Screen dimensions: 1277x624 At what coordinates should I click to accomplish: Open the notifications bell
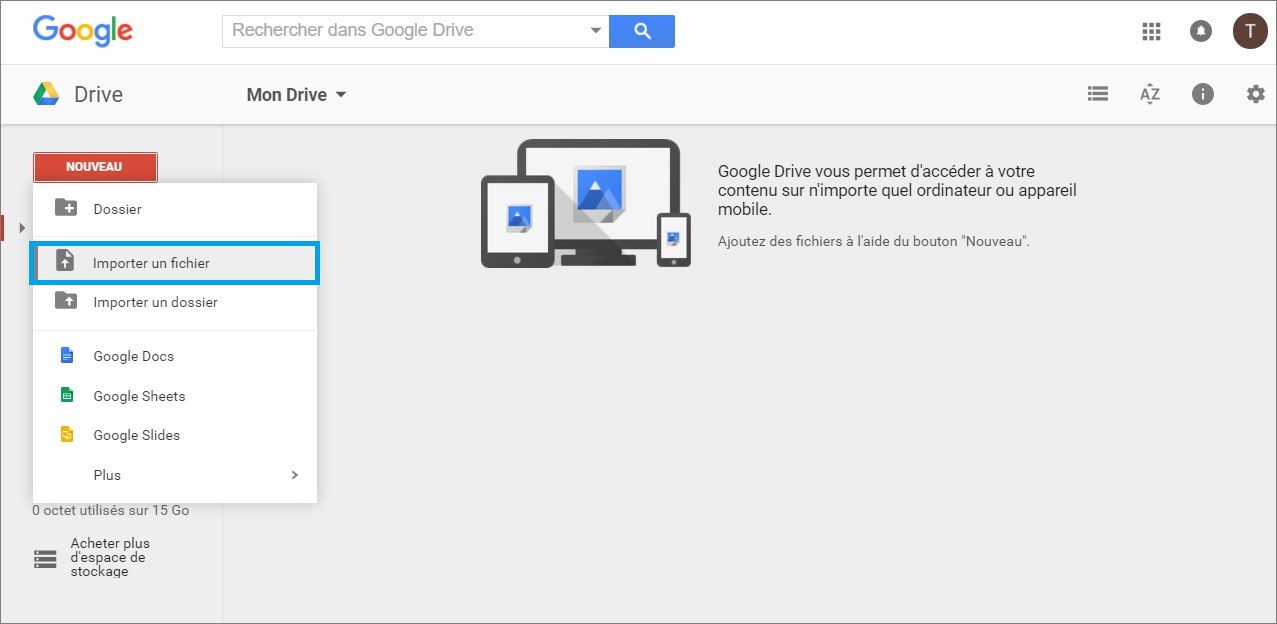click(1200, 31)
